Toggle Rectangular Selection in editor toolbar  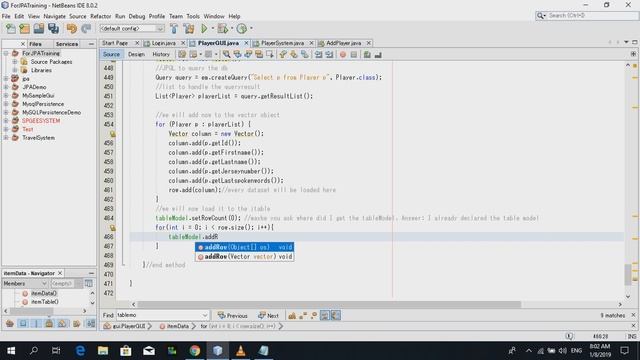click(x=270, y=54)
